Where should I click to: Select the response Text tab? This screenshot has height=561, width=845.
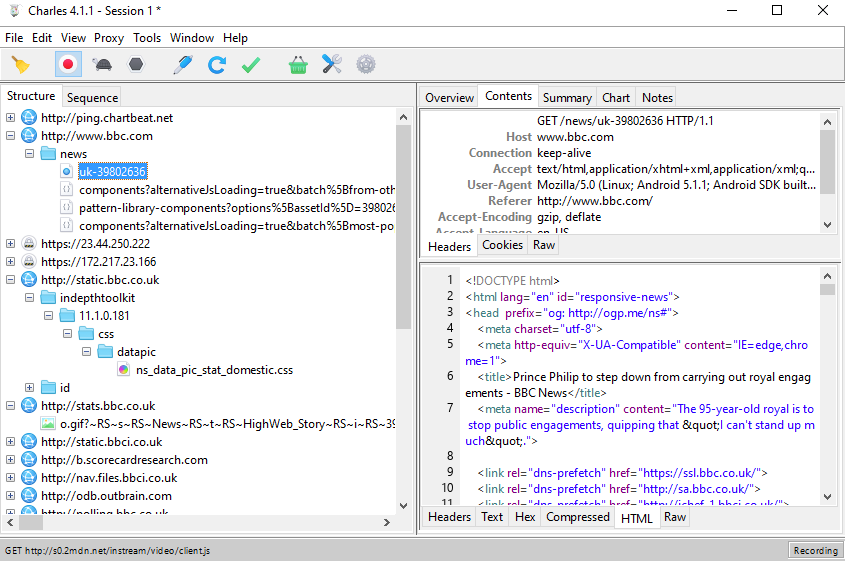click(492, 517)
